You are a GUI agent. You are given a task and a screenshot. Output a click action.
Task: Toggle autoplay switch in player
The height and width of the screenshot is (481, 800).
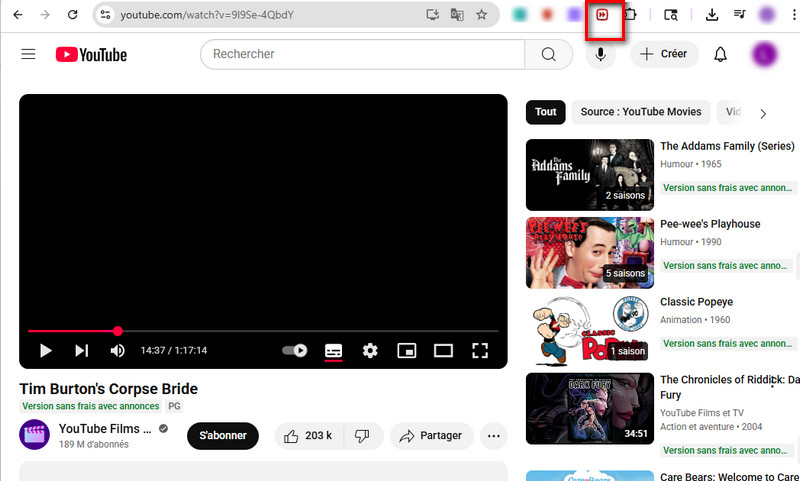(x=294, y=350)
